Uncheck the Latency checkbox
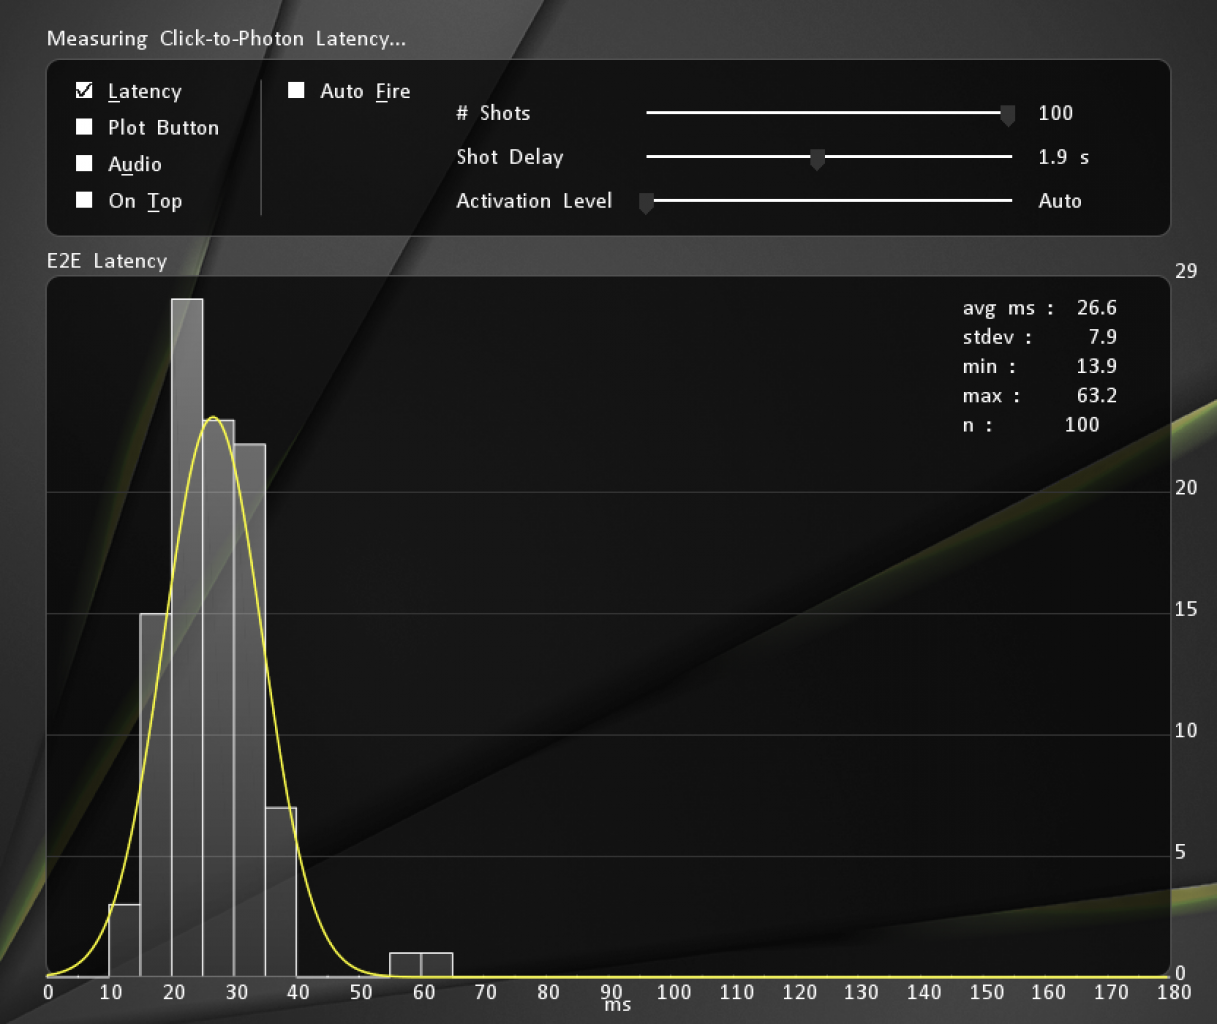This screenshot has height=1024, width=1217. point(85,91)
